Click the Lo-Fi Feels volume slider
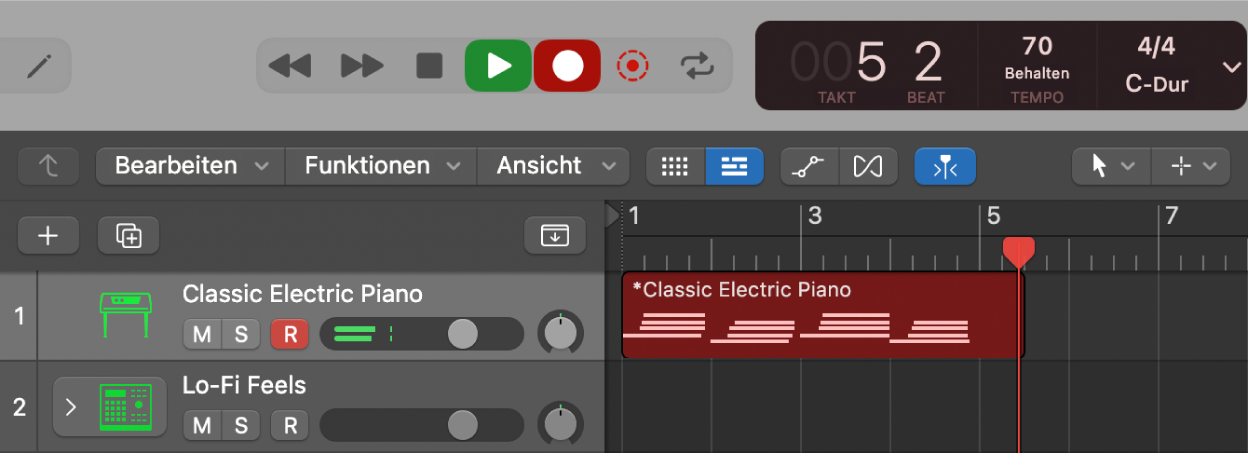Image resolution: width=1248 pixels, height=455 pixels. click(462, 426)
